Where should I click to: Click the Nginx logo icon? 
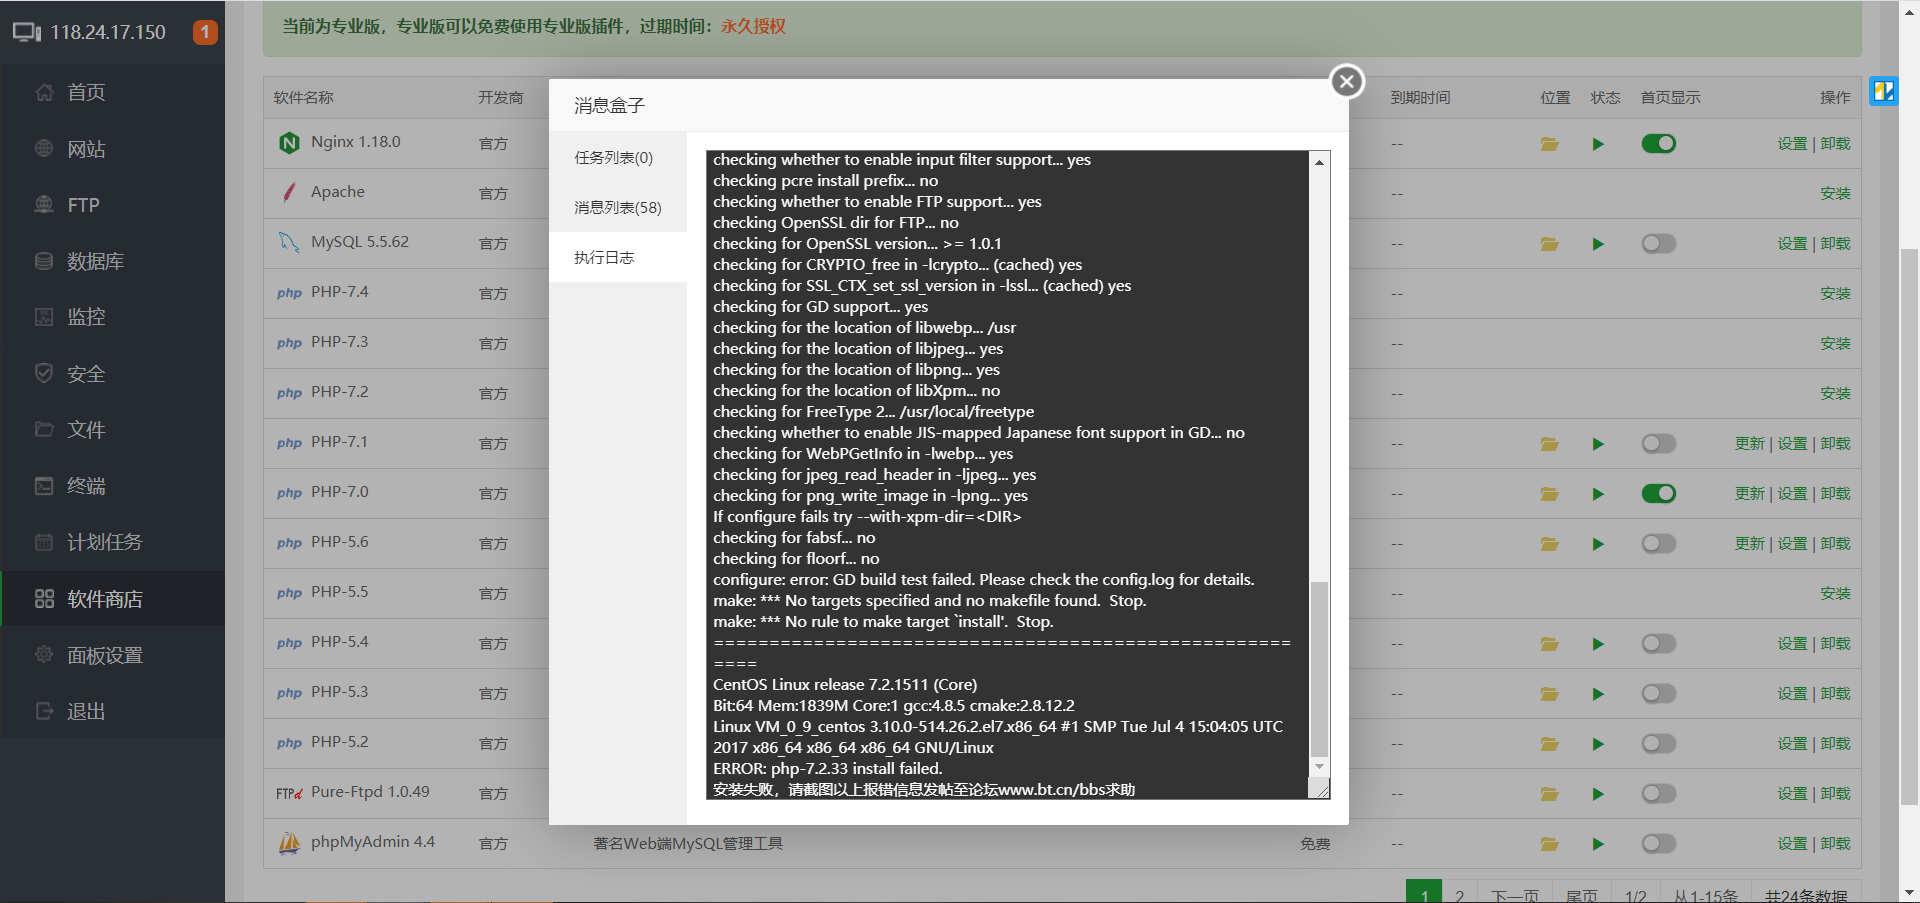[x=289, y=143]
